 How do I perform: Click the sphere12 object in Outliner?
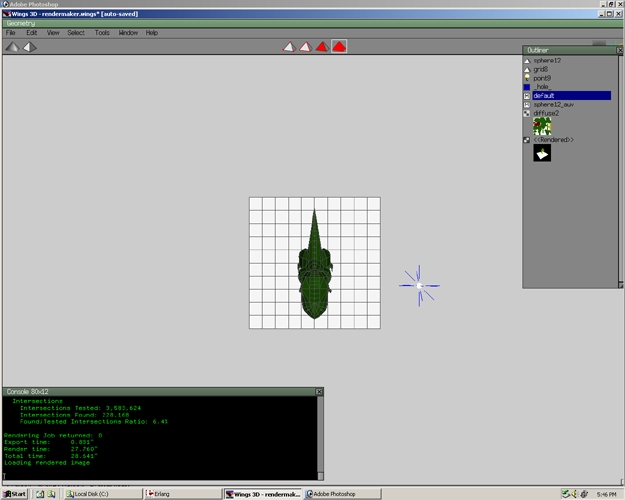(547, 61)
